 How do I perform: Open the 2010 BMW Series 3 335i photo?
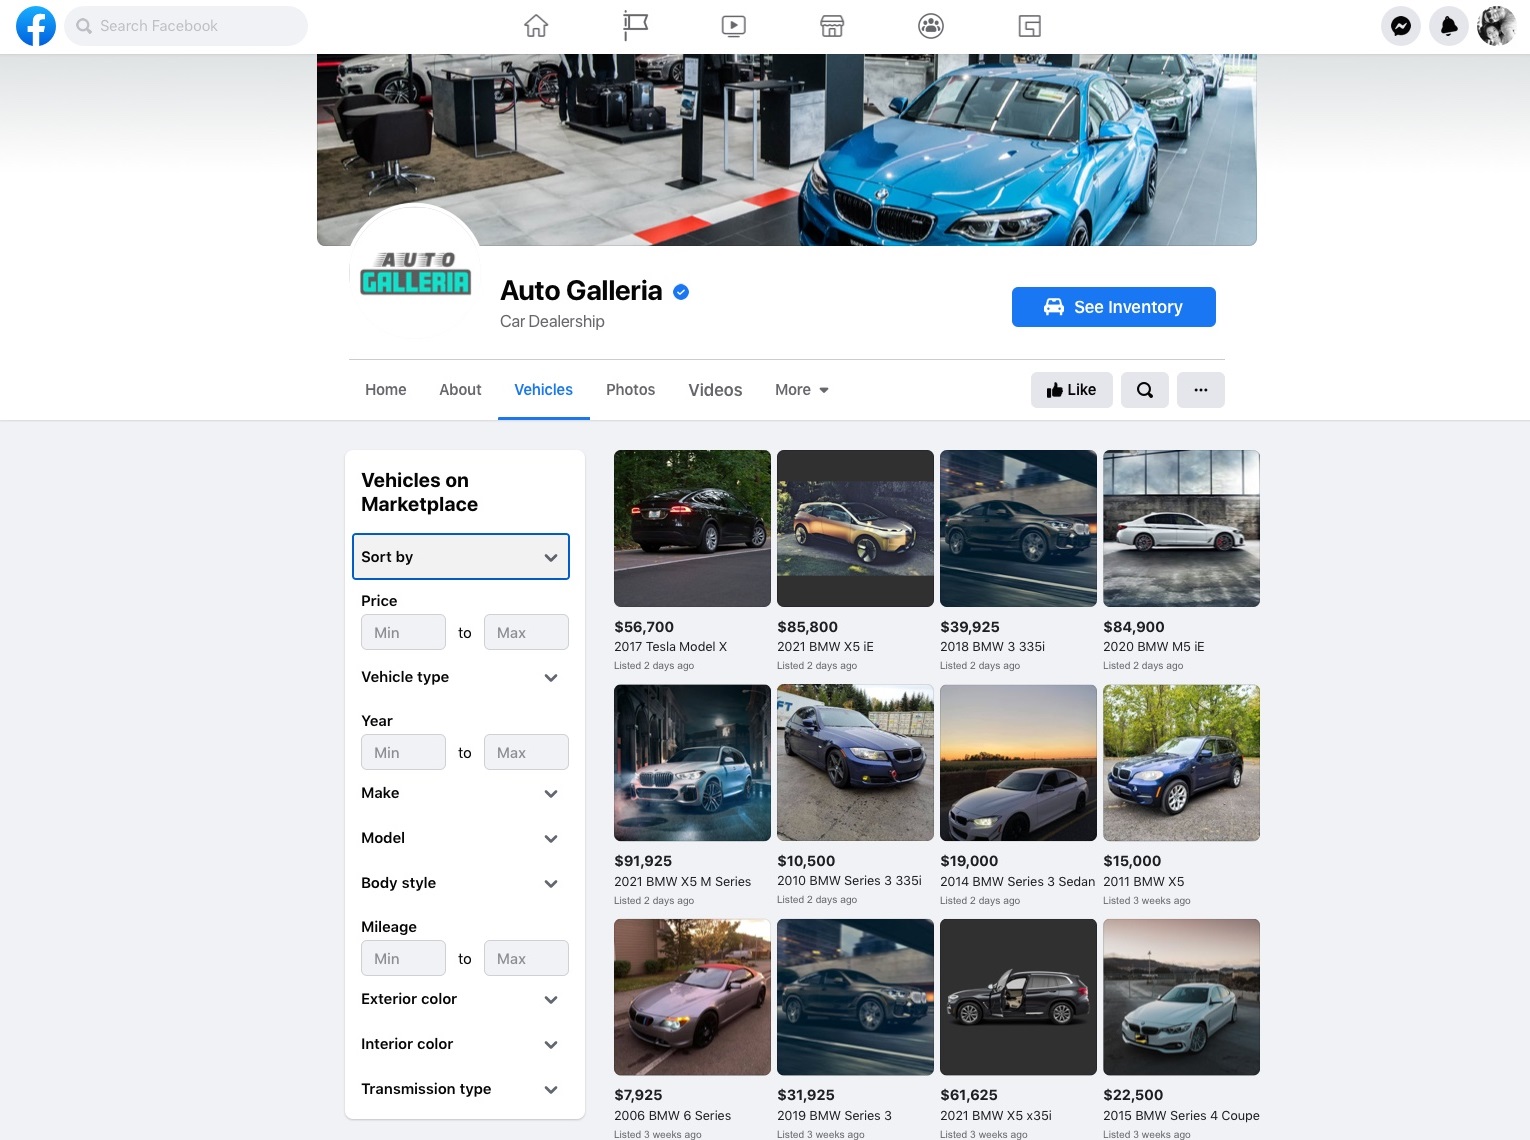tap(855, 763)
